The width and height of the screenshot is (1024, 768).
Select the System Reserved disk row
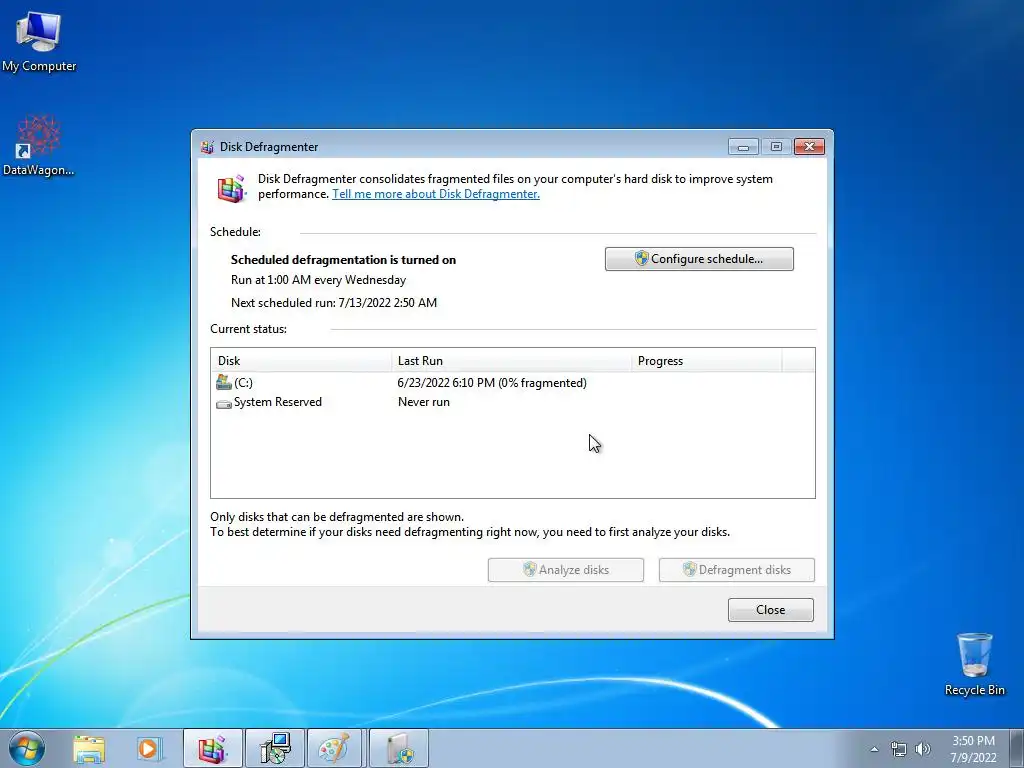pyautogui.click(x=513, y=402)
